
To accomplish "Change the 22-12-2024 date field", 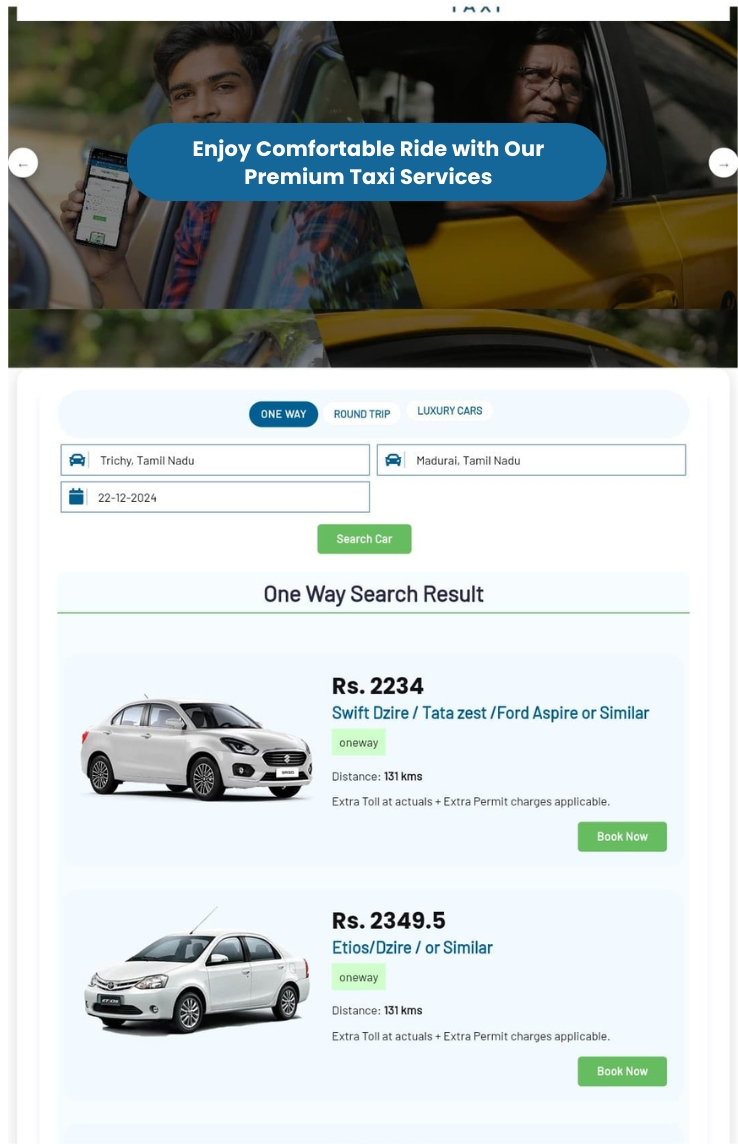I will (x=215, y=498).
